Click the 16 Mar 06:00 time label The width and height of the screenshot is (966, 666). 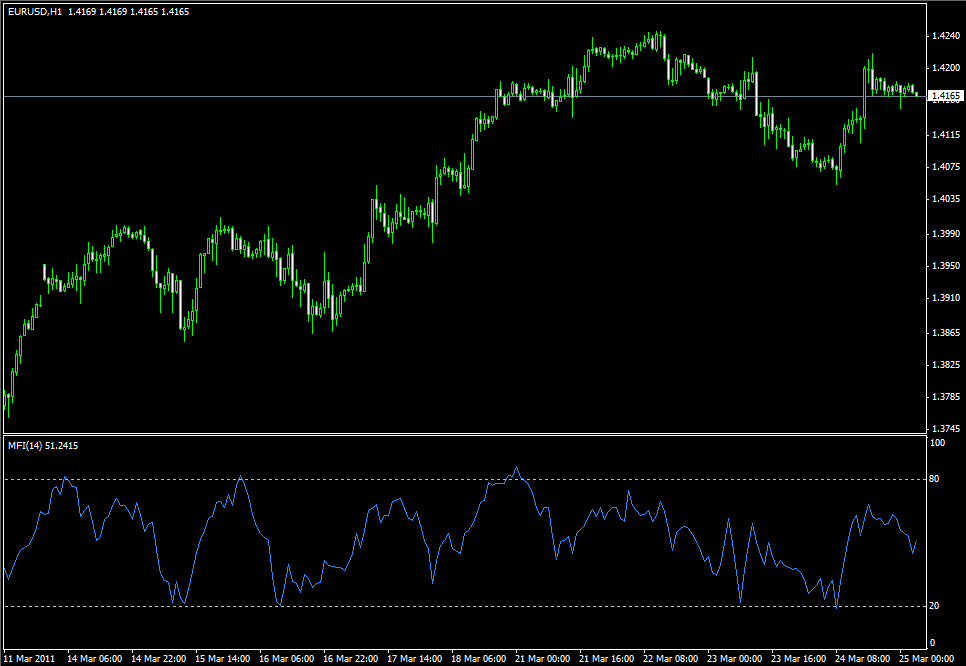pos(286,659)
